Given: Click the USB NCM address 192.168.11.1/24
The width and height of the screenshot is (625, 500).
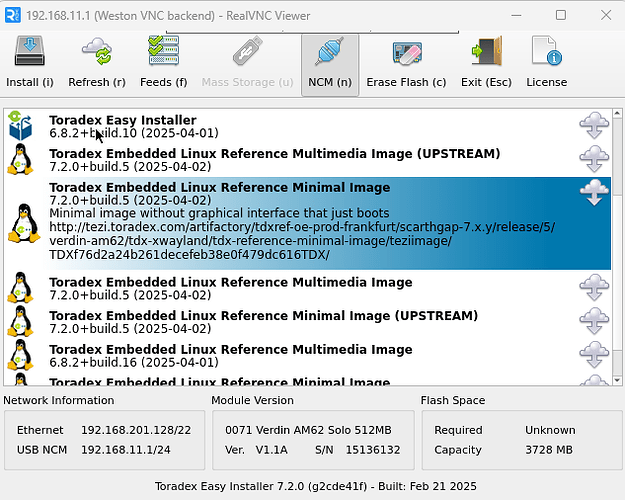Looking at the screenshot, I should coord(126,450).
